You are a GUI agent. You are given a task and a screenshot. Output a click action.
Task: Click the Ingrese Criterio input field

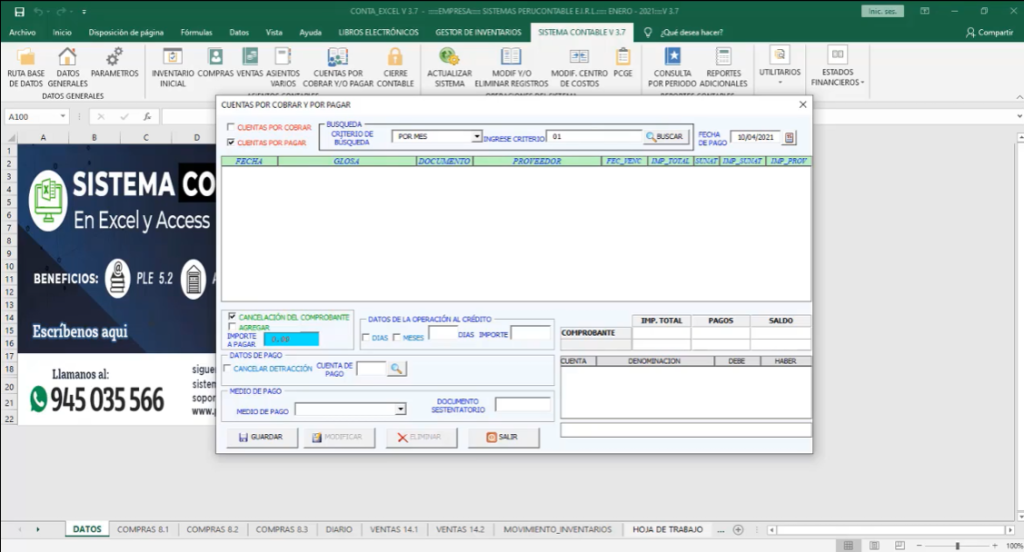coord(594,136)
